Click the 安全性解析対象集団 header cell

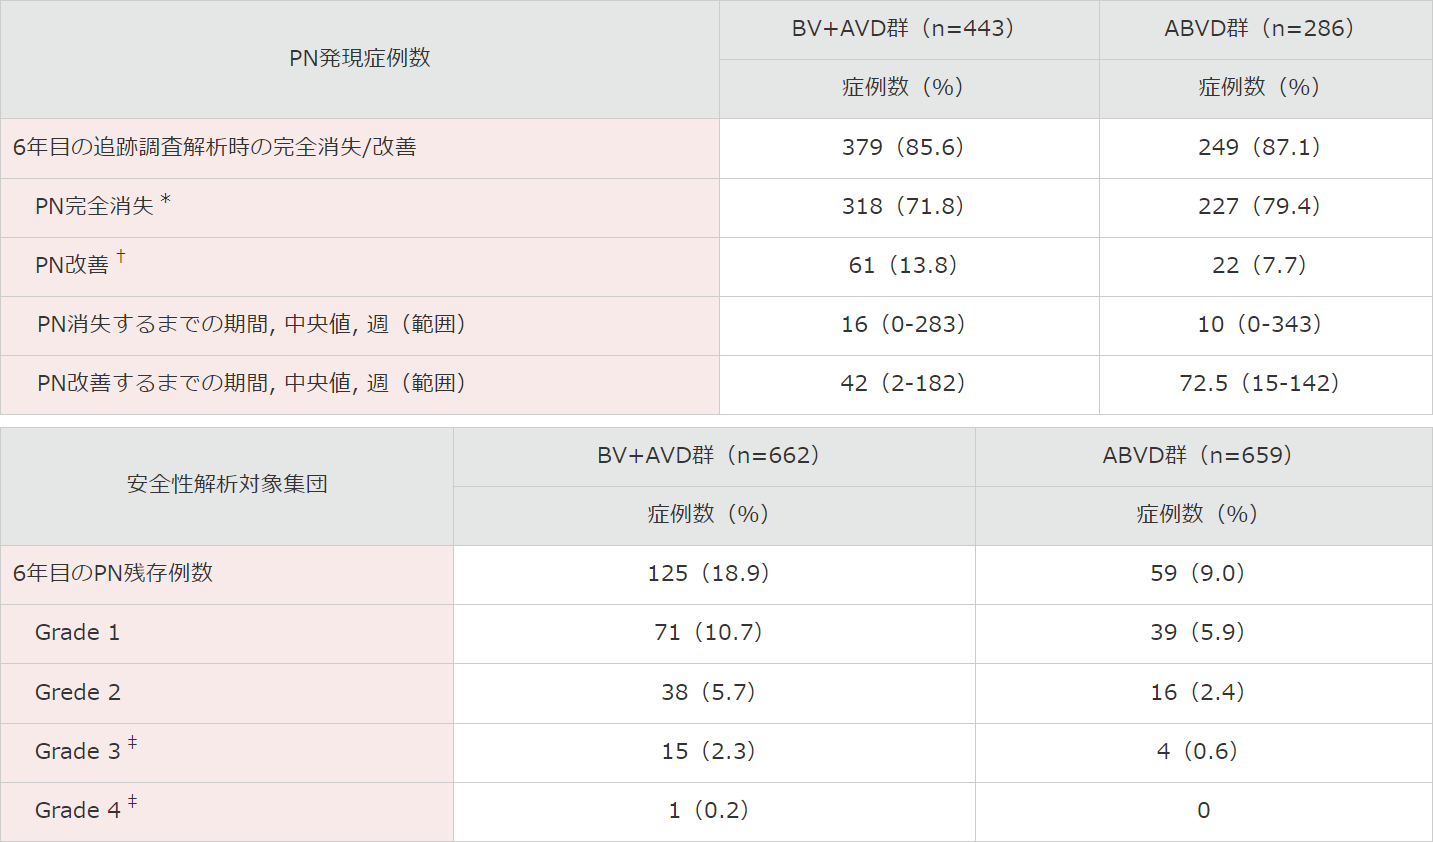(227, 486)
